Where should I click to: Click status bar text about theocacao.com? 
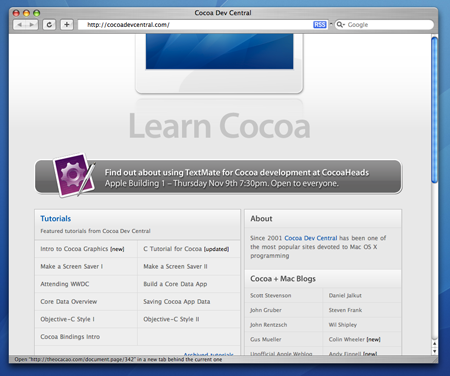point(118,360)
